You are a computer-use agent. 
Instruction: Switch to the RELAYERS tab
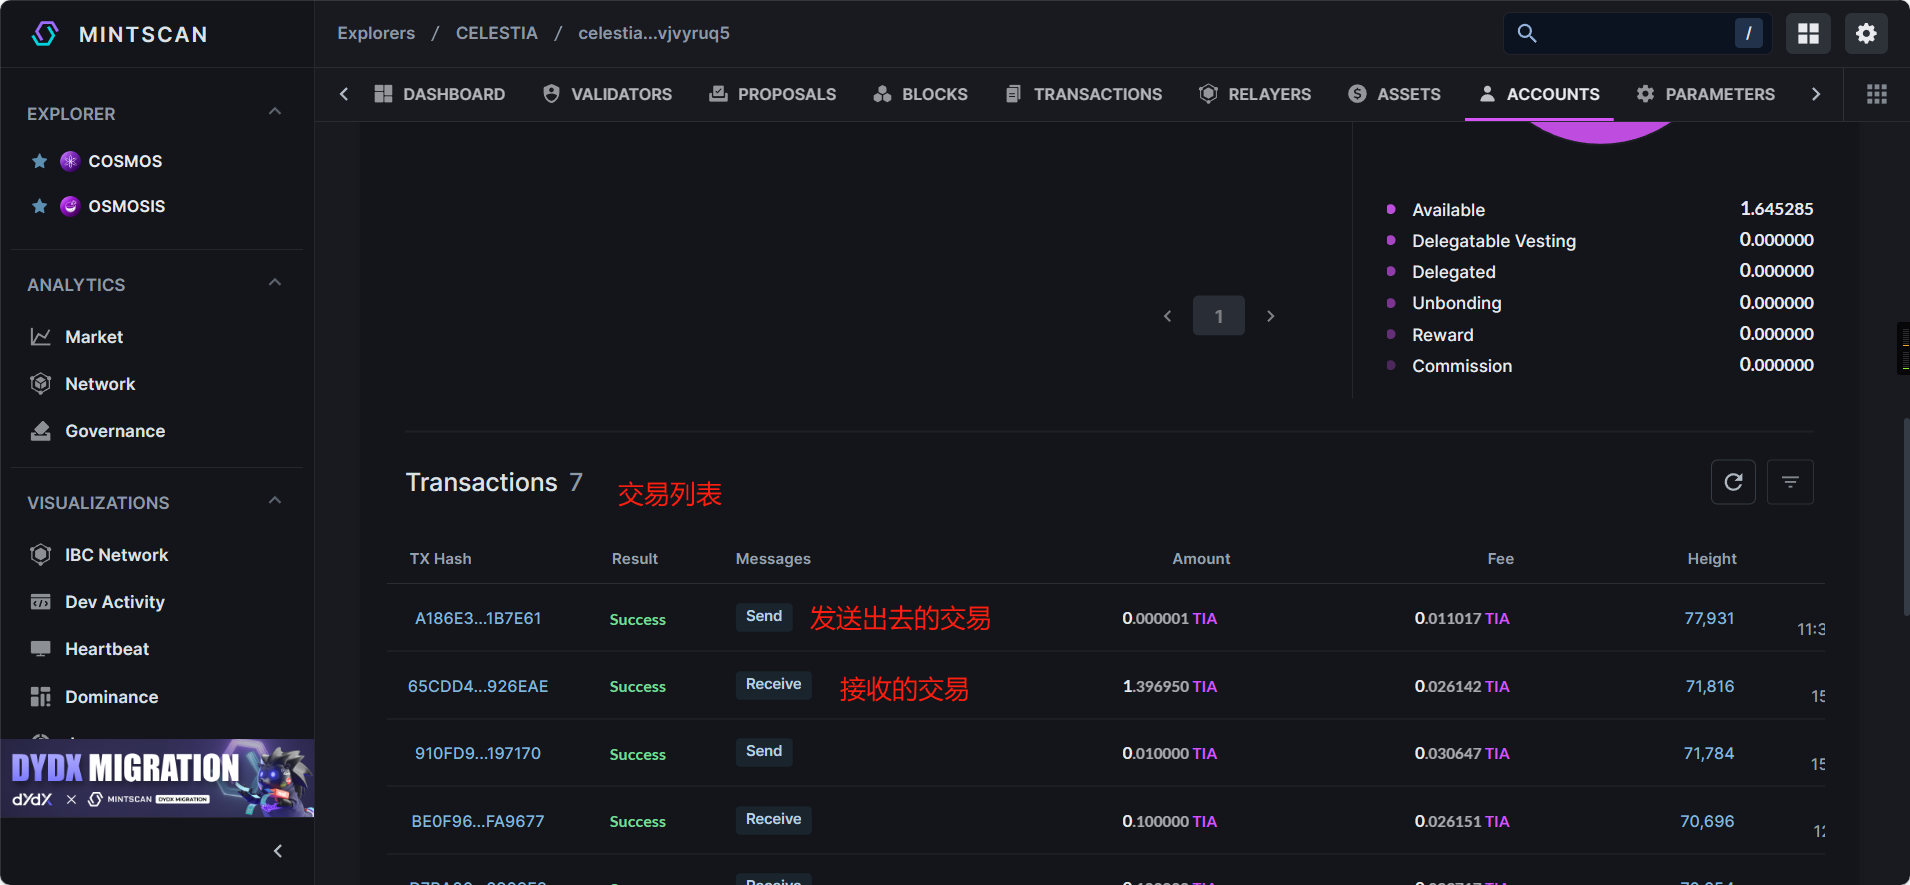click(x=1255, y=94)
